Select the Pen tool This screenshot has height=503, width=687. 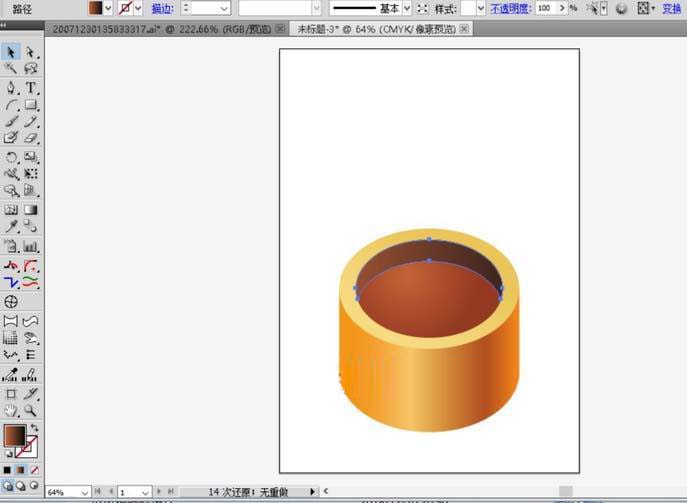[11, 87]
